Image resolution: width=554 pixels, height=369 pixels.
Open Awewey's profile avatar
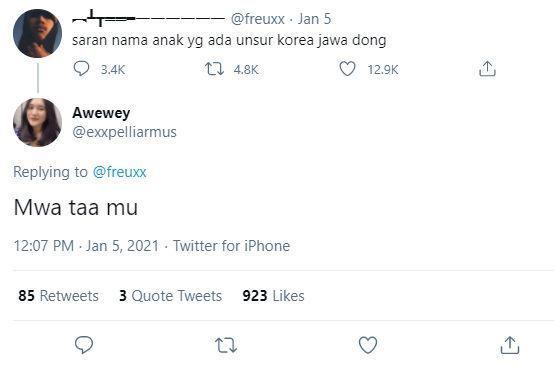37,122
